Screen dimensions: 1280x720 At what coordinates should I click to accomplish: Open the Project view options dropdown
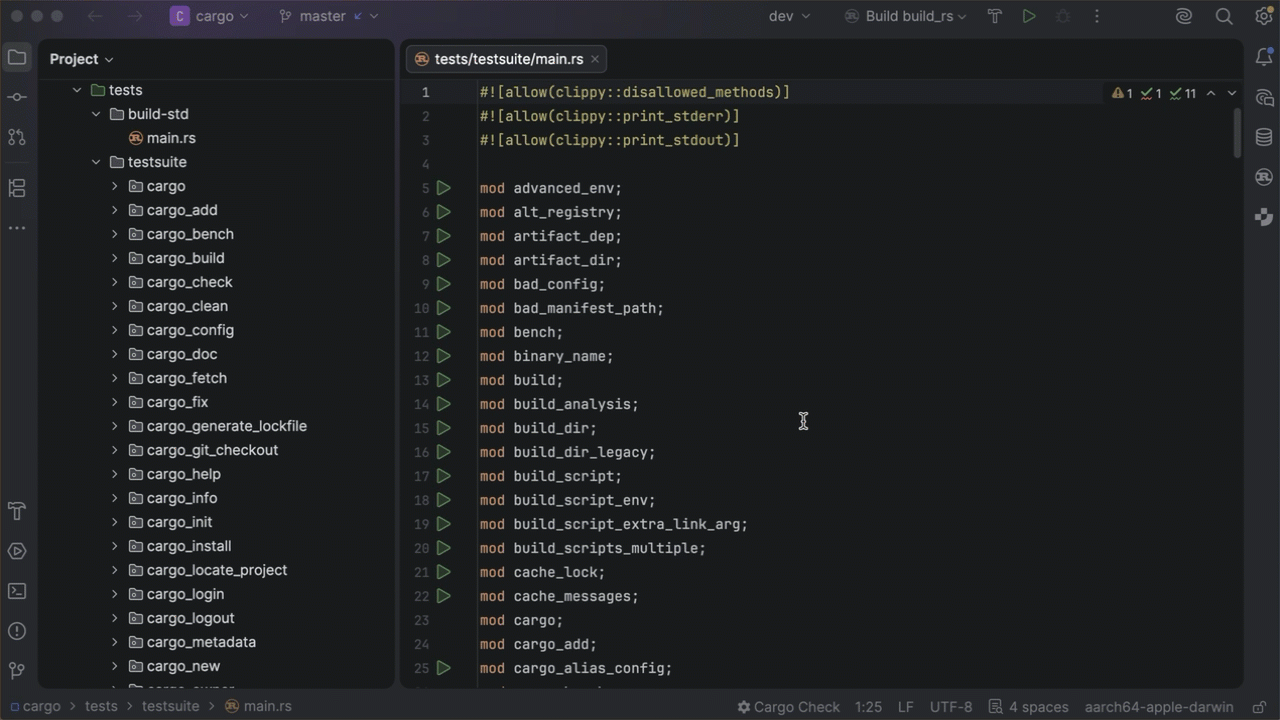pyautogui.click(x=82, y=59)
